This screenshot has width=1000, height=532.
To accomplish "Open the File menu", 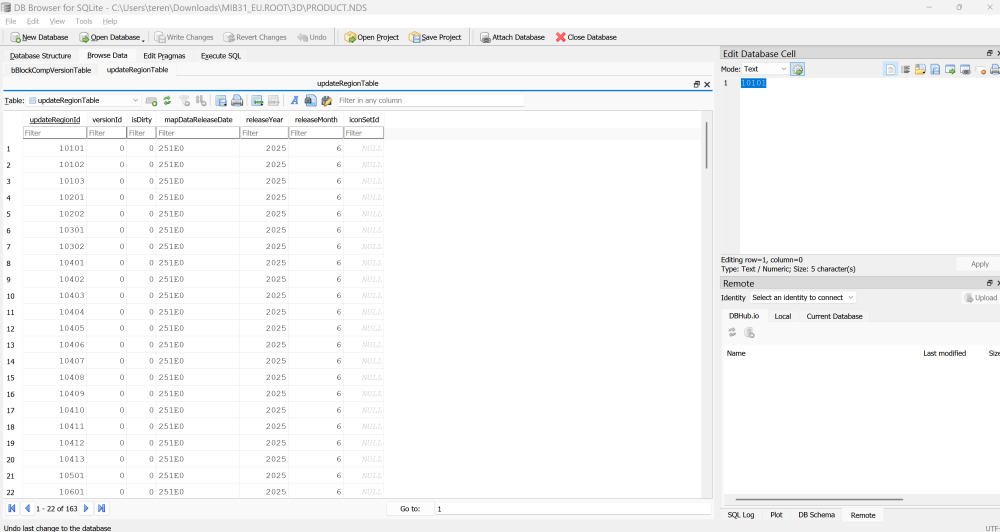I will coord(11,21).
